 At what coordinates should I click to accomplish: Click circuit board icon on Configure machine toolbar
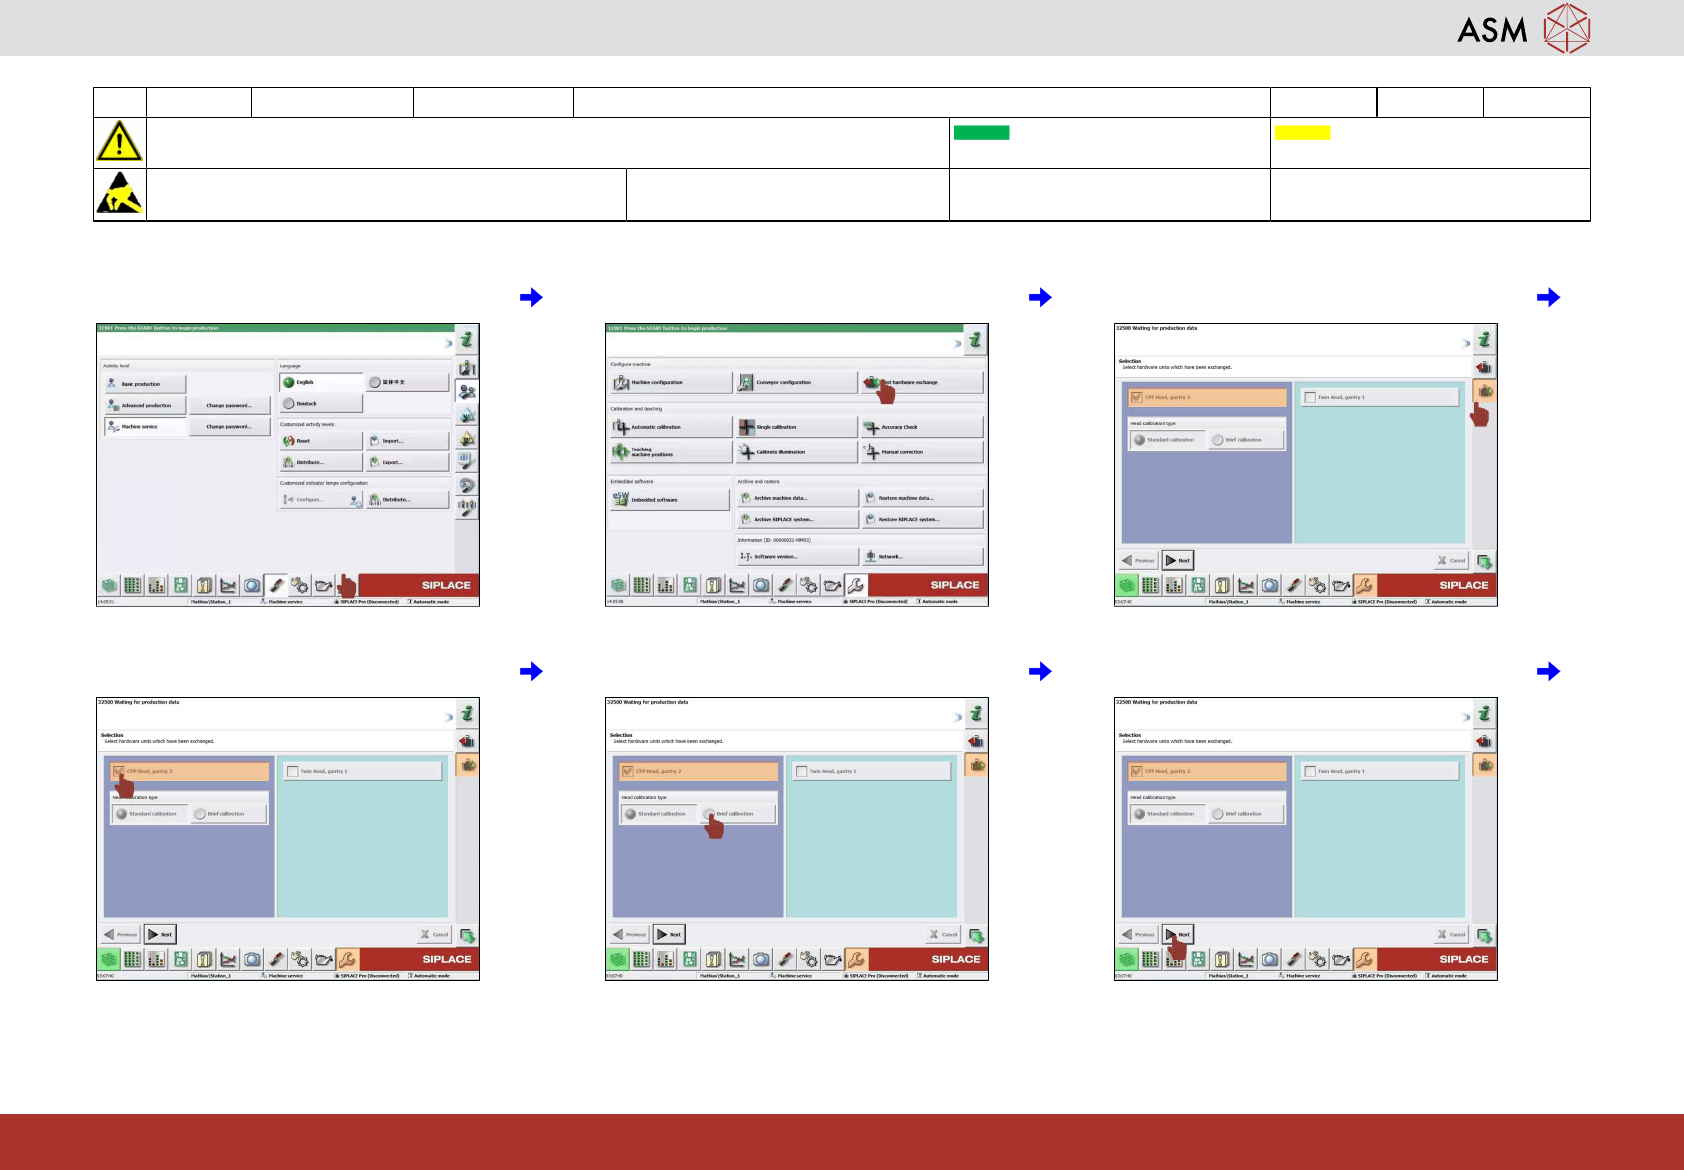click(x=690, y=585)
